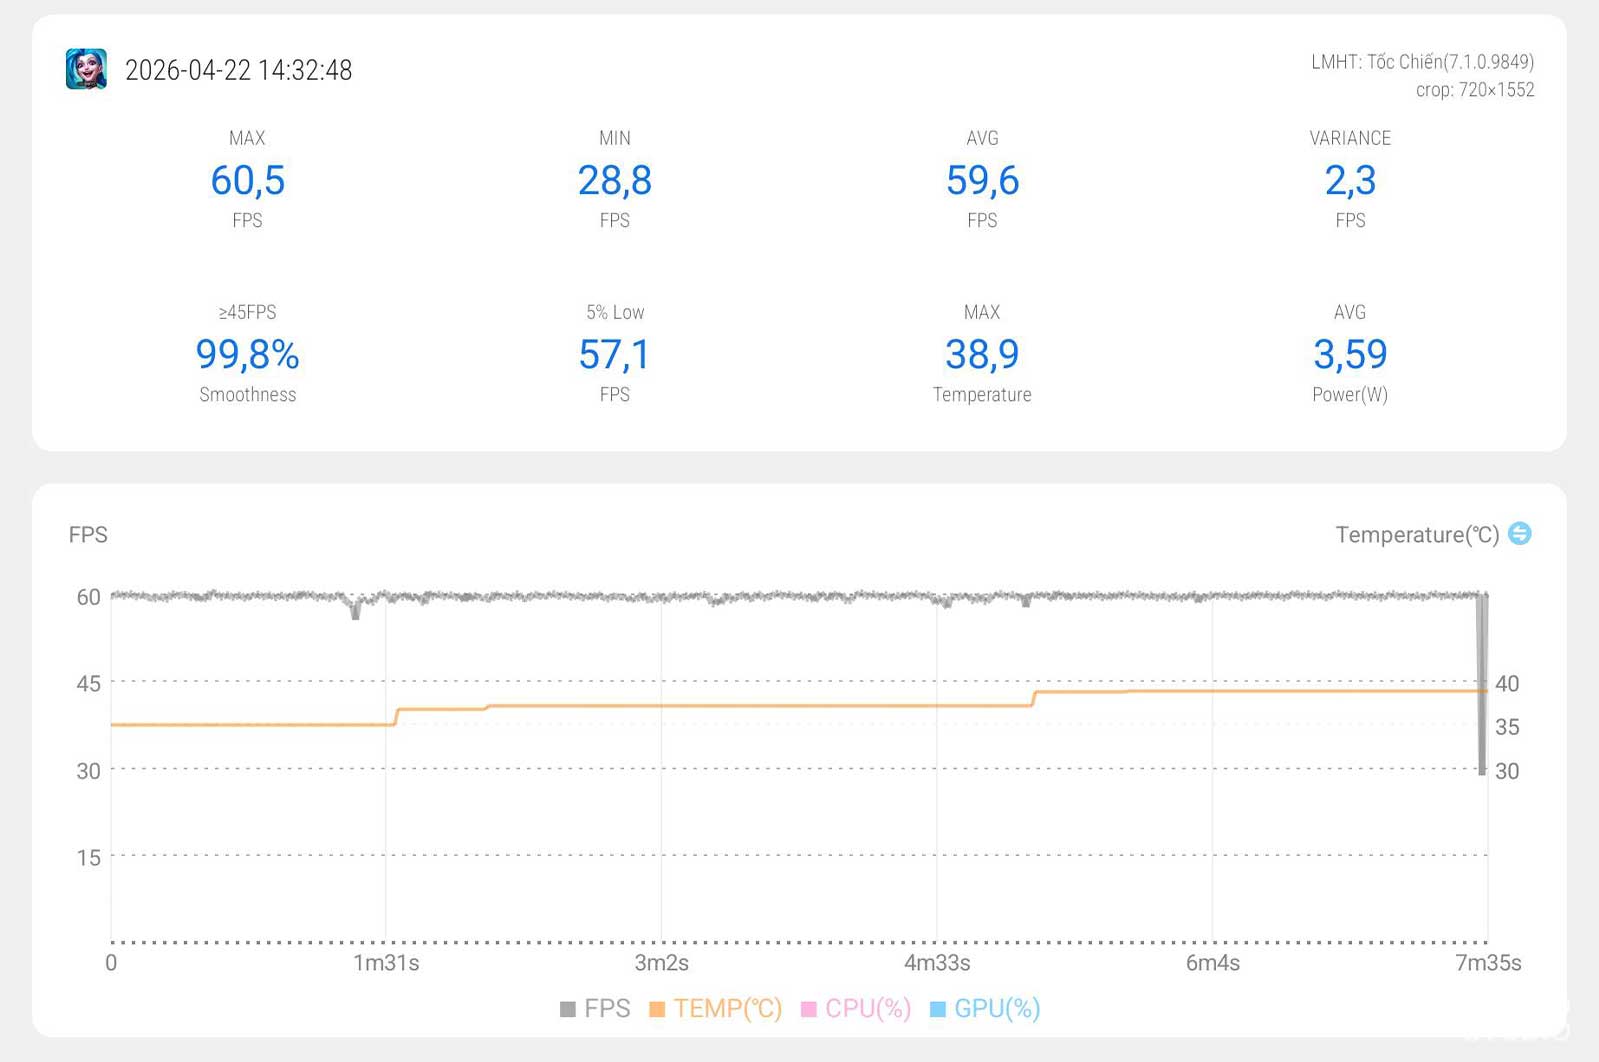Click the AVG FPS value 59,6
Image resolution: width=1599 pixels, height=1062 pixels.
pos(982,181)
